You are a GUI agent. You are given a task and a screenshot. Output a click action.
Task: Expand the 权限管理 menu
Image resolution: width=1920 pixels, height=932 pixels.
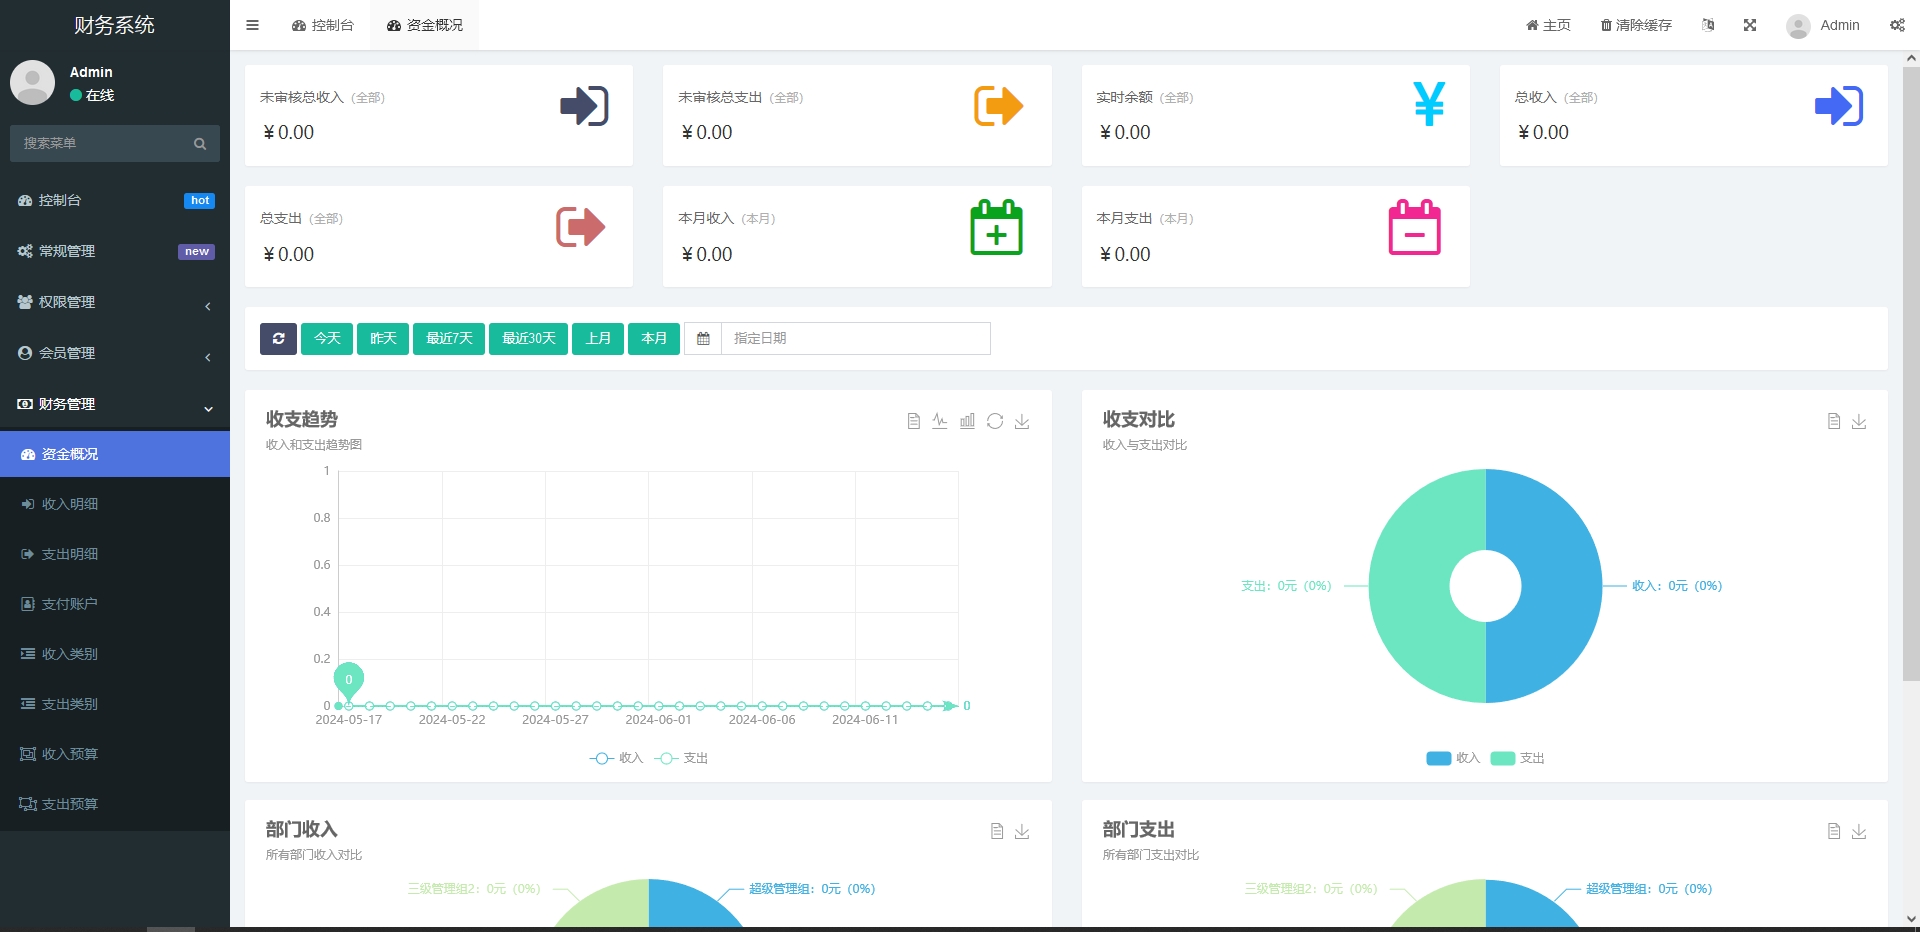[x=115, y=302]
